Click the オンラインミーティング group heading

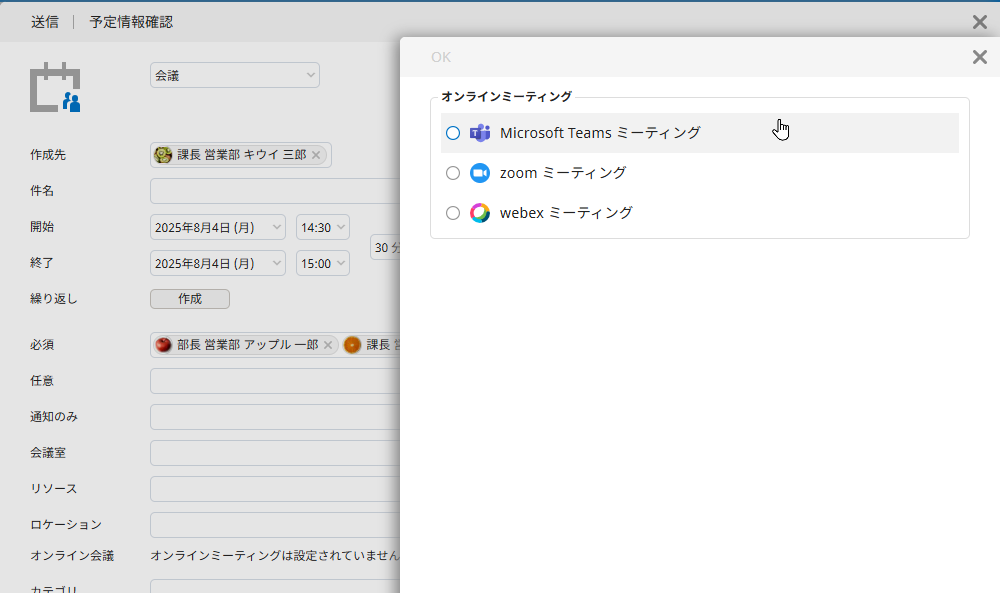506,96
